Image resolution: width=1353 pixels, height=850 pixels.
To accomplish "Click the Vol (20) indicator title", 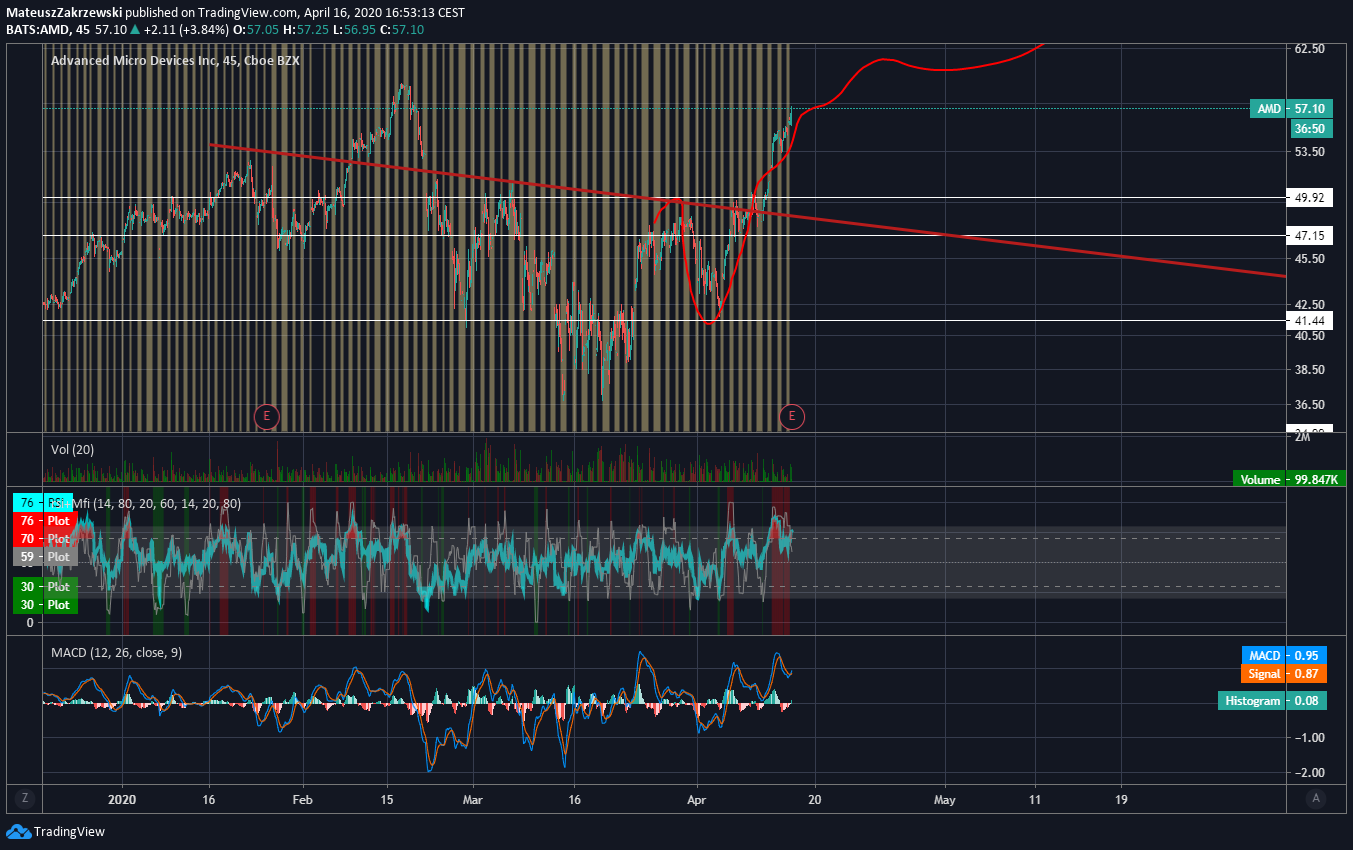I will point(72,450).
